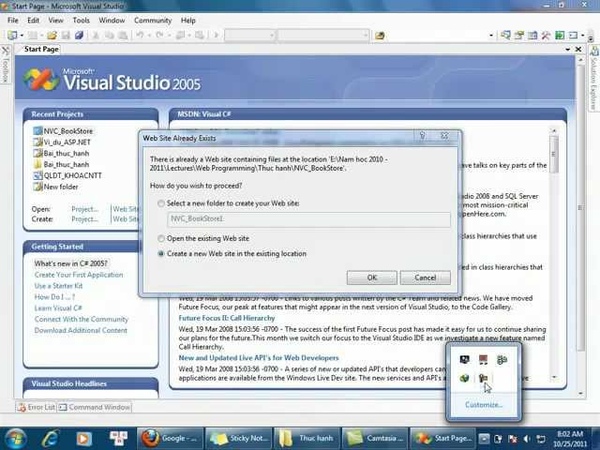Click the green Start Page toolbar icon
This screenshot has height=450, width=600.
[x=559, y=35]
